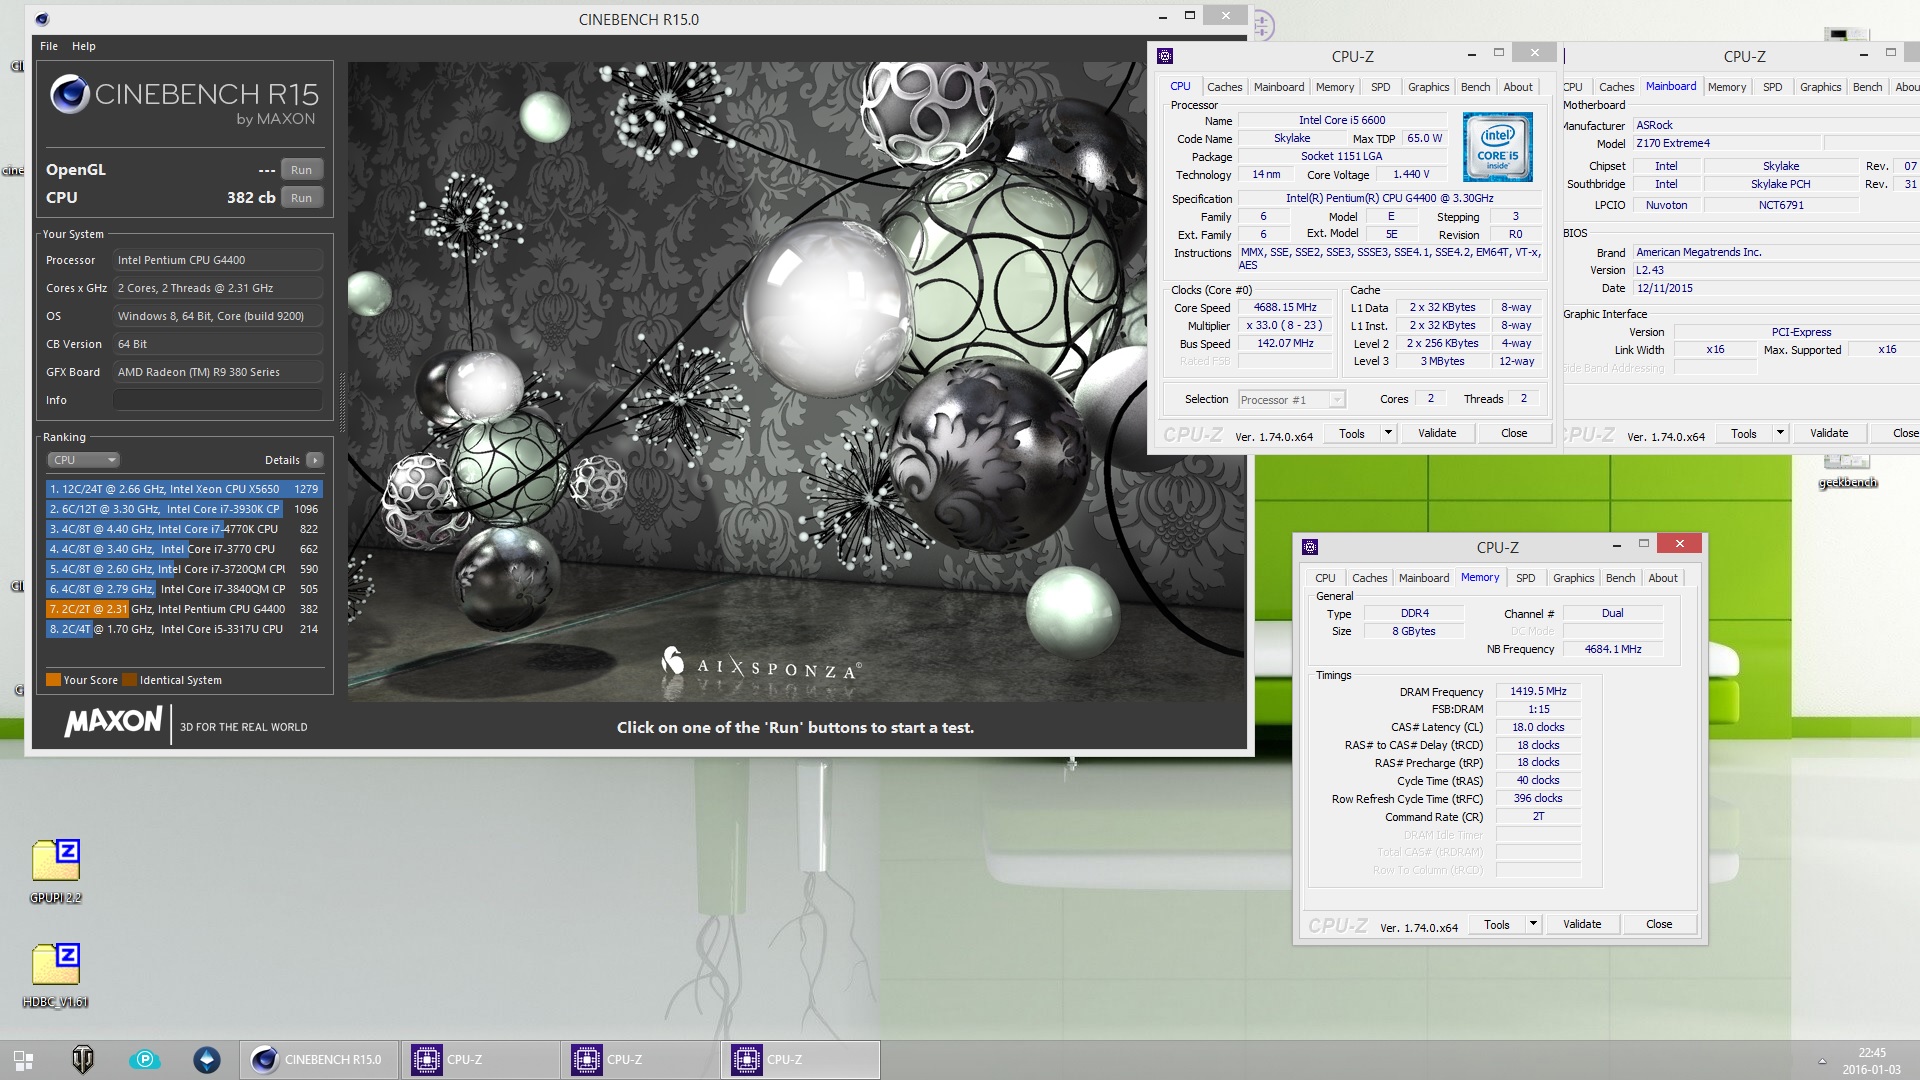
Task: Switch to Caches tab in CPU-Z processor window
Action: point(1224,87)
